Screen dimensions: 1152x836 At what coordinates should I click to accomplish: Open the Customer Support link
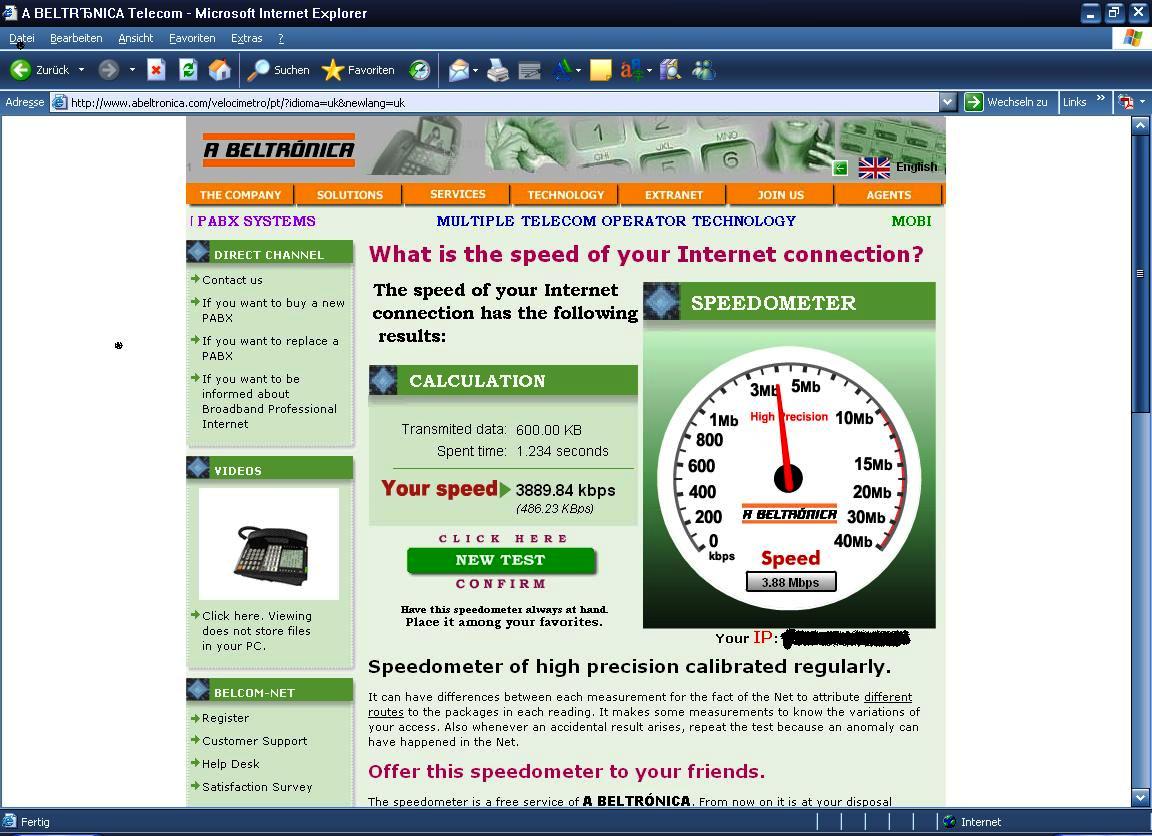pos(254,740)
